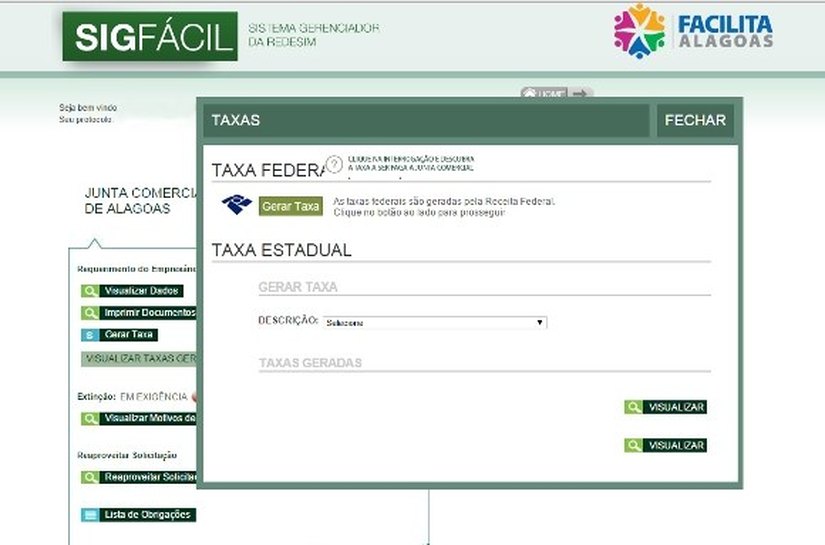Click the TAXAS dialog title bar
Image resolution: width=825 pixels, height=545 pixels.
[426, 120]
